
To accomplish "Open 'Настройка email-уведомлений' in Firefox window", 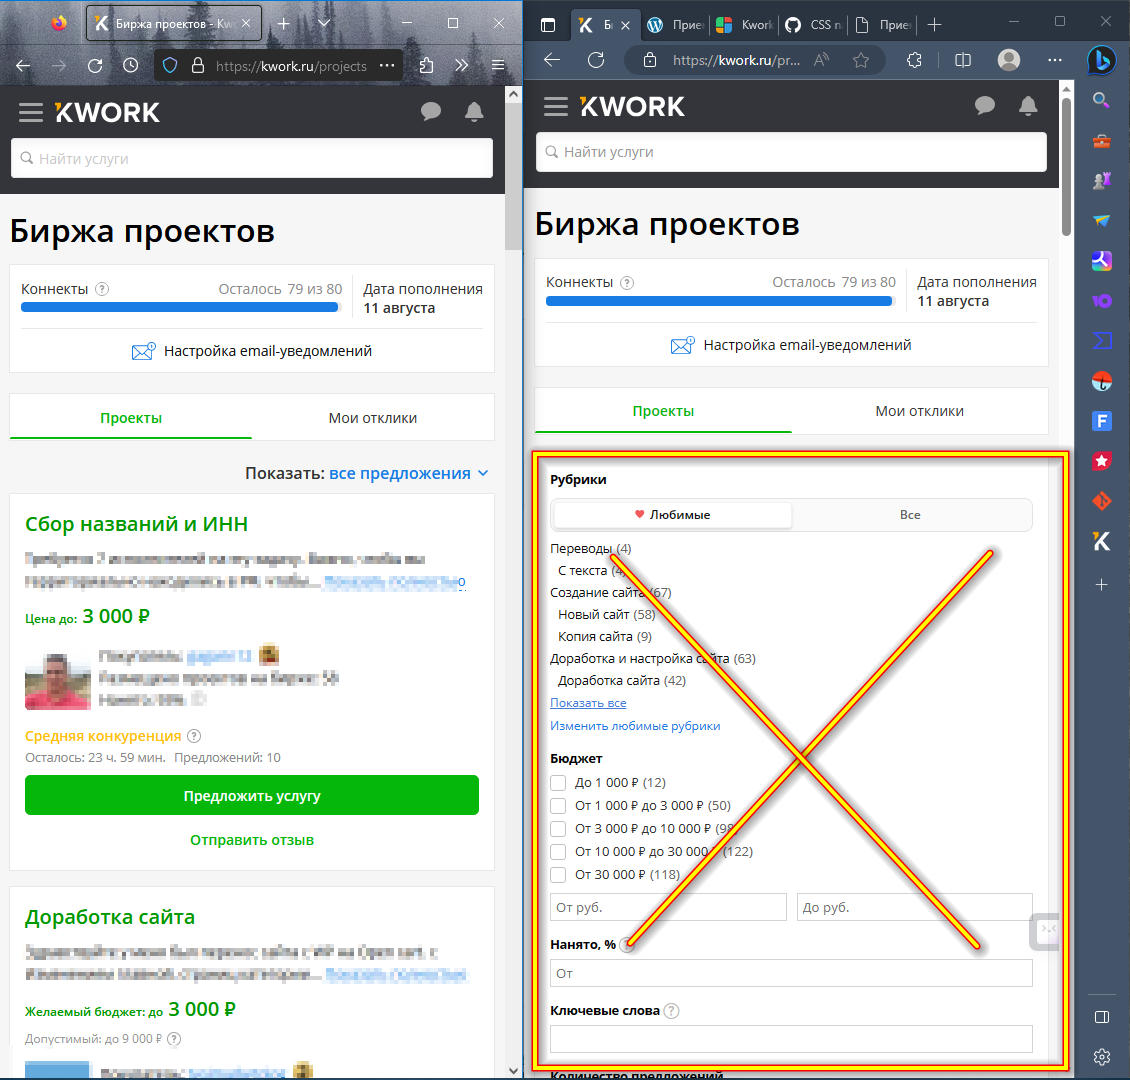I will (252, 351).
